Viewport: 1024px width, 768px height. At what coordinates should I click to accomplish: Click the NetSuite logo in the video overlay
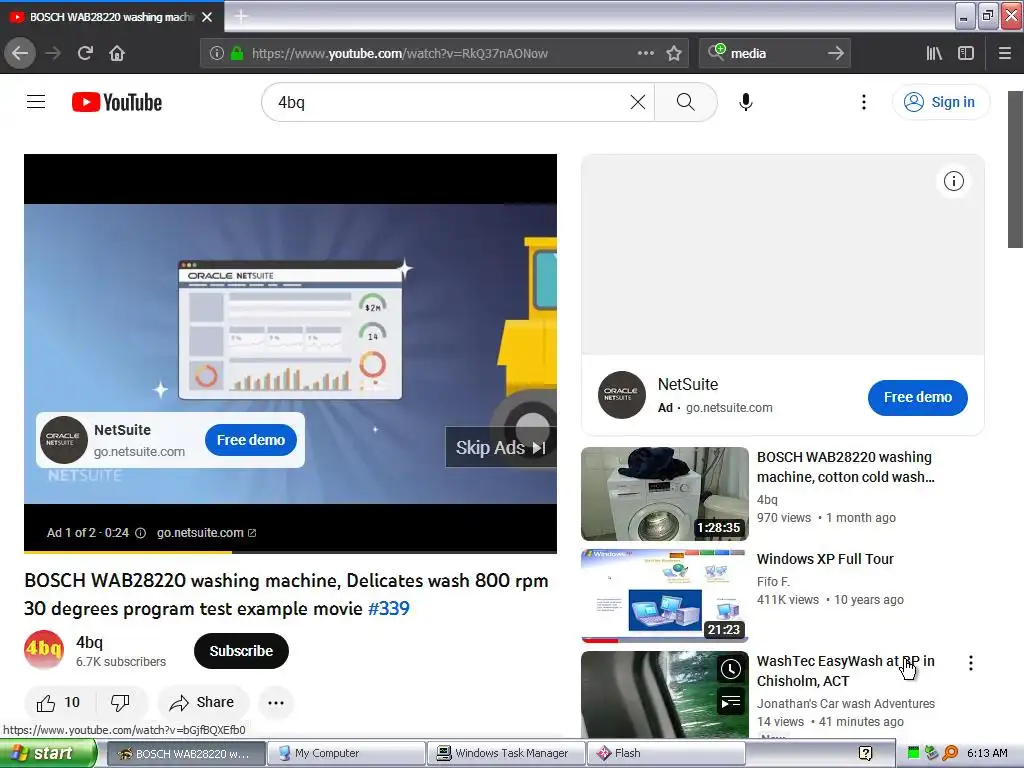[63, 440]
